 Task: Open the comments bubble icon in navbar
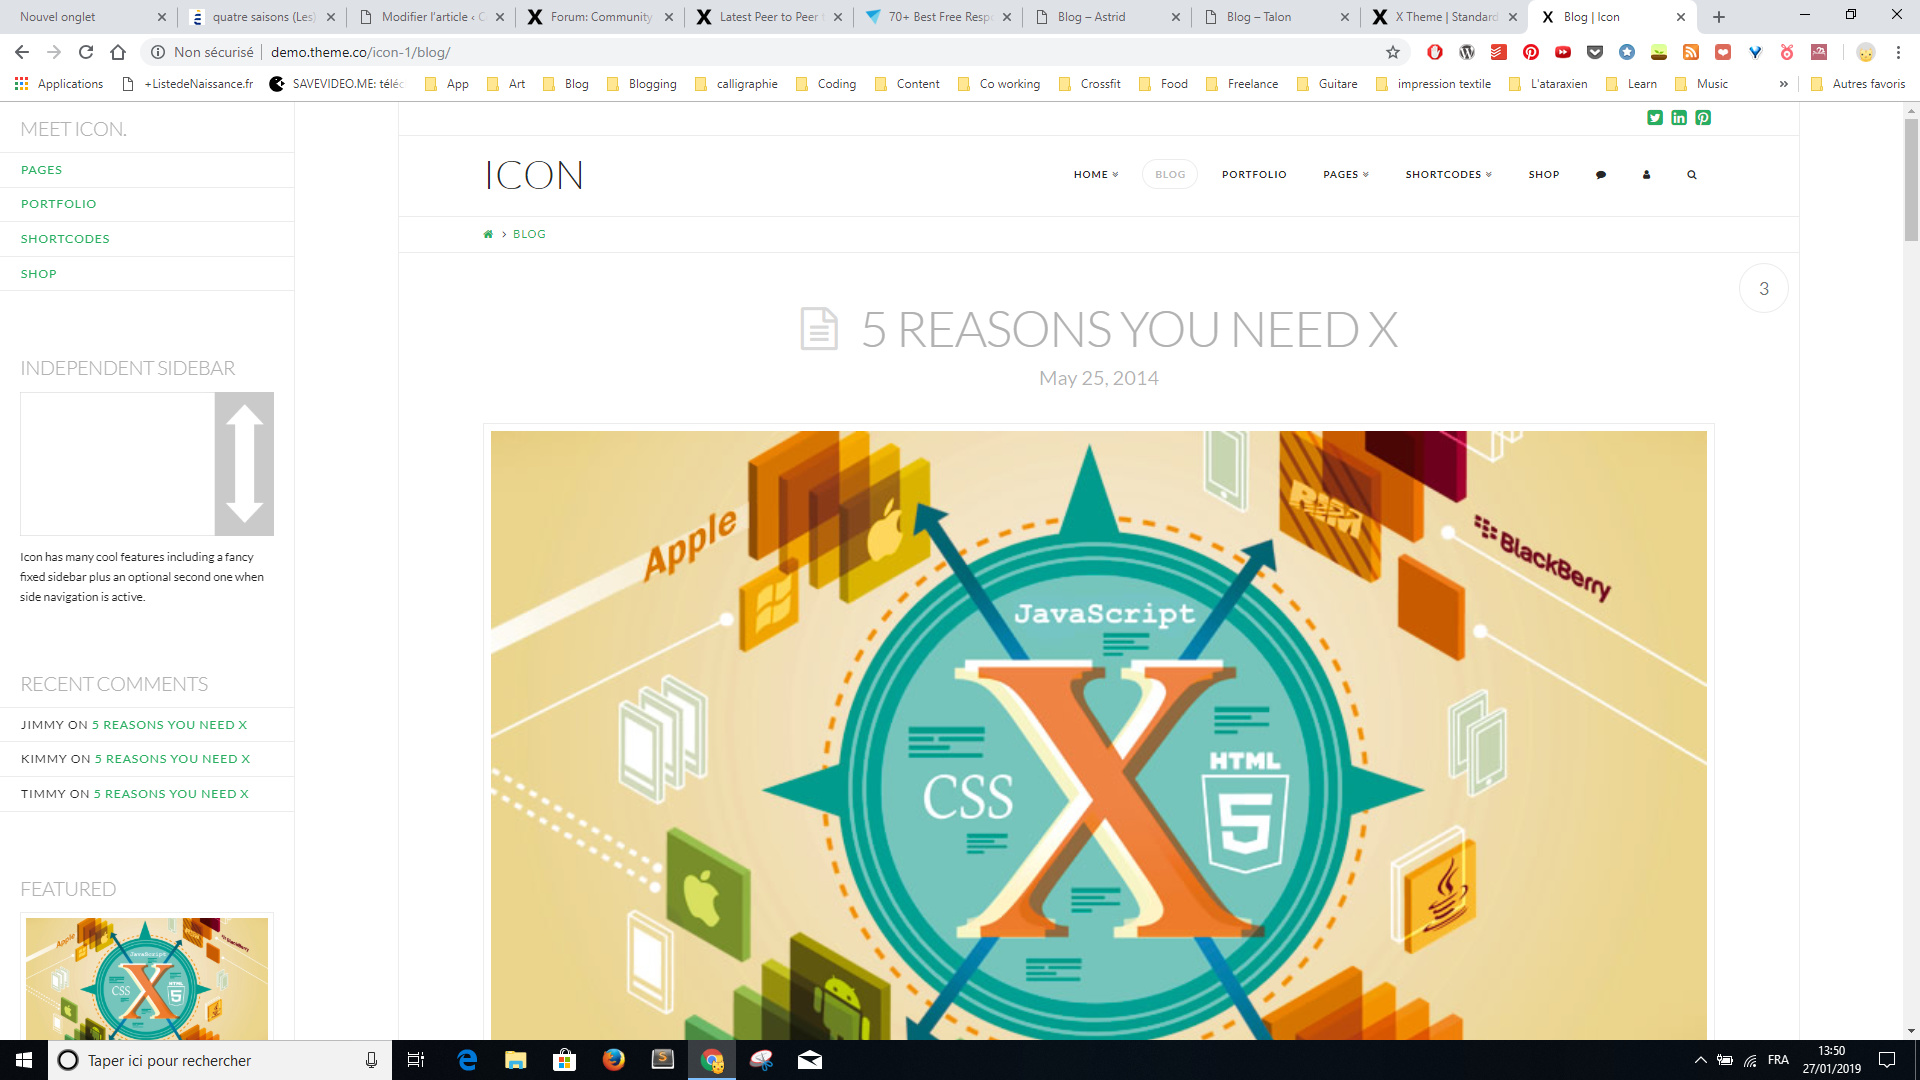(1601, 175)
